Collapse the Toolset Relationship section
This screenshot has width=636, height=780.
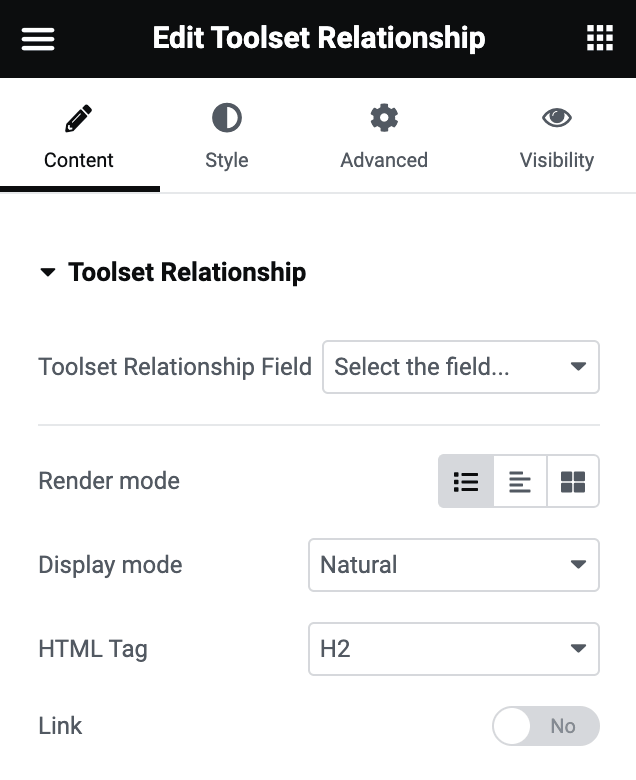(47, 272)
